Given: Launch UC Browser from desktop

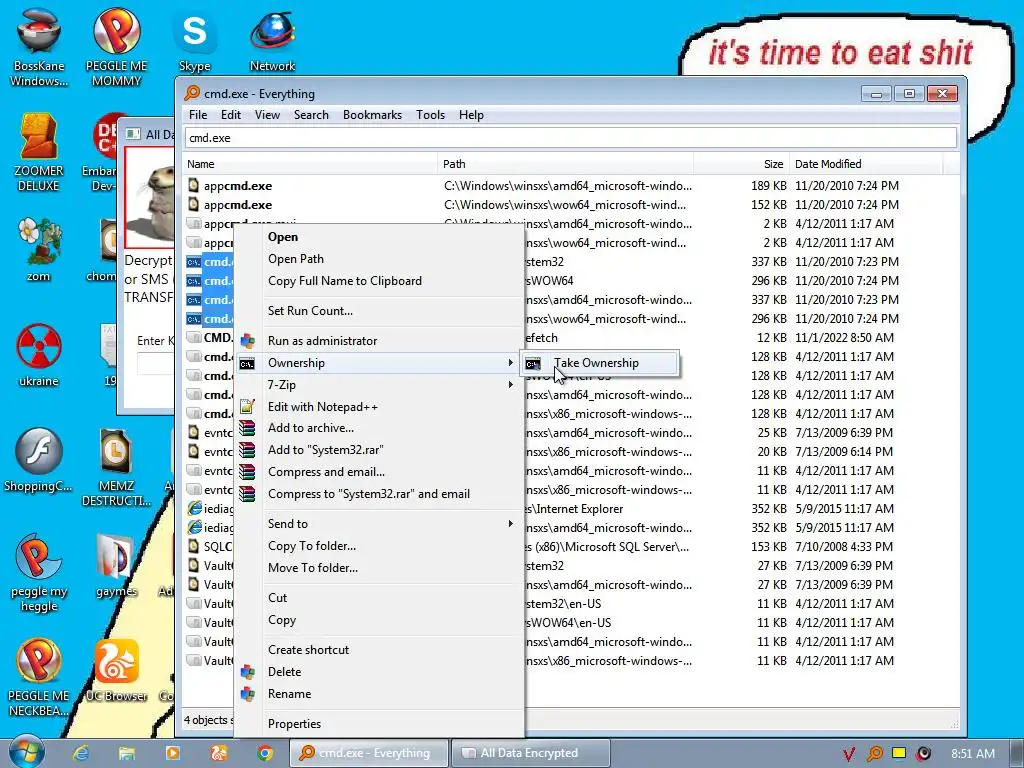Looking at the screenshot, I should [x=116, y=670].
